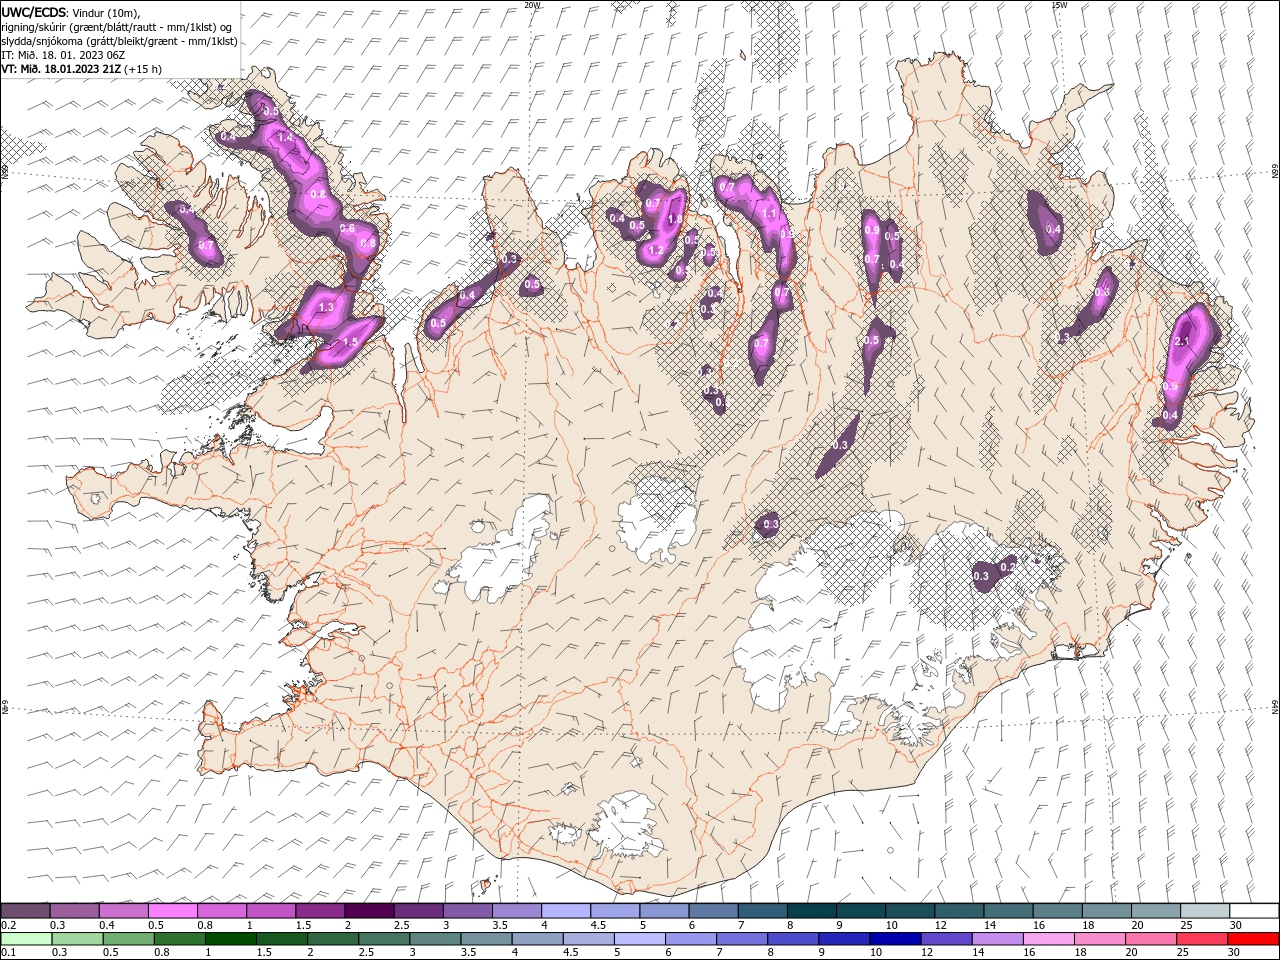
Task: Click the light lavender snow swatch between 4 and 4.5
Action: click(x=565, y=911)
